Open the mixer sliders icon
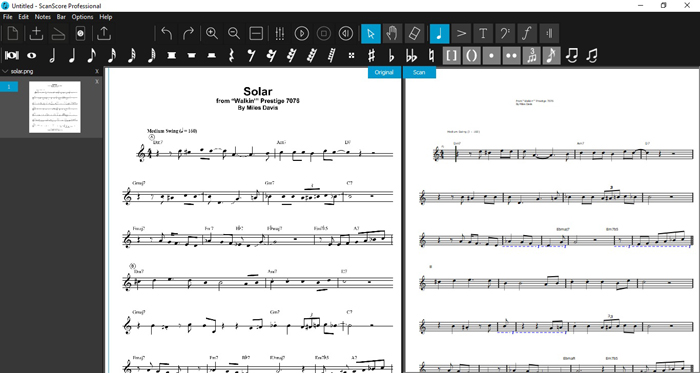This screenshot has height=373, width=700. tap(279, 33)
